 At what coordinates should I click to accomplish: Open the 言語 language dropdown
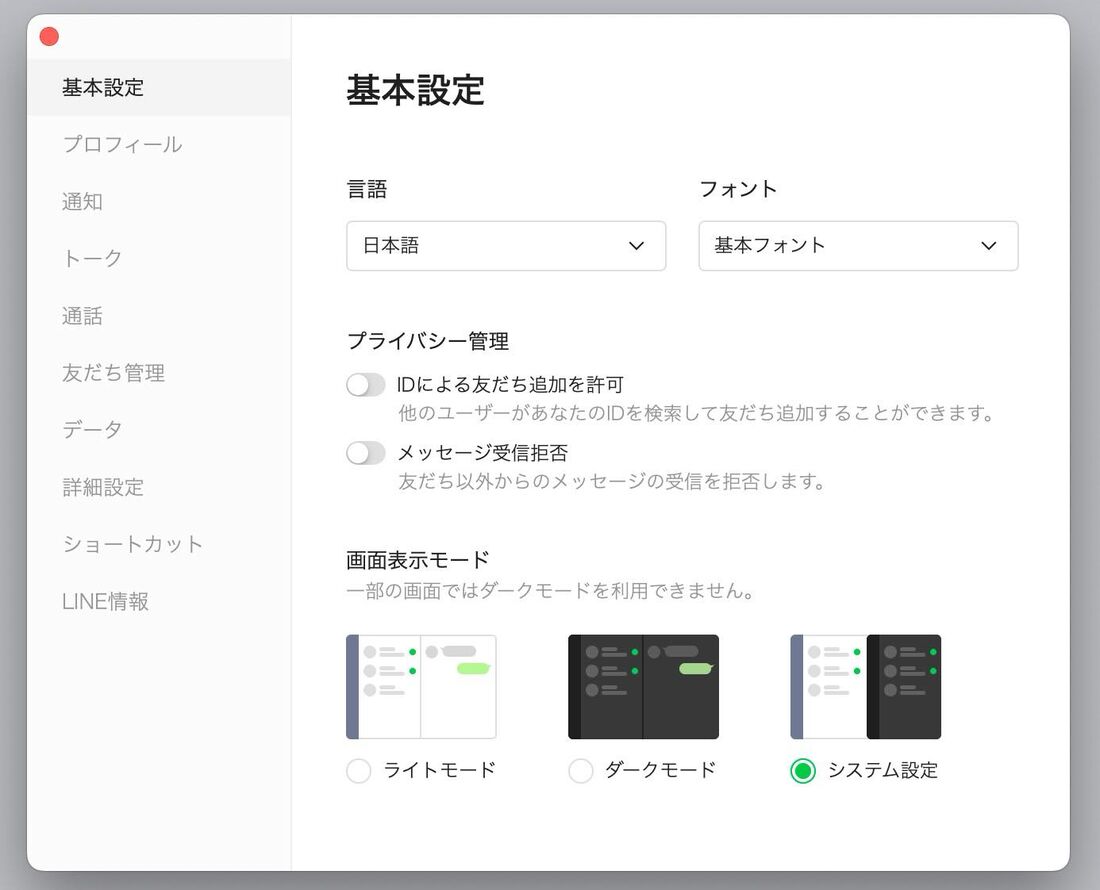click(x=505, y=246)
